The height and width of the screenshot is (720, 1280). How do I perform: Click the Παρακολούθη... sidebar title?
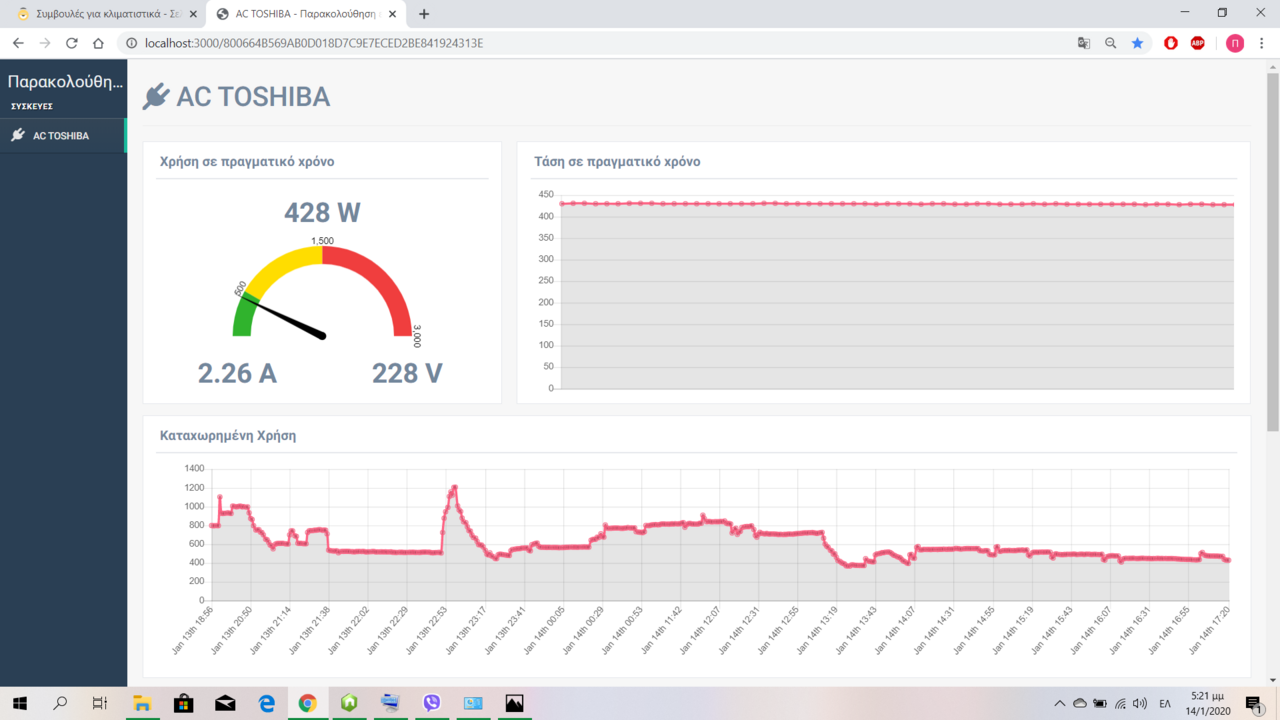(x=65, y=82)
